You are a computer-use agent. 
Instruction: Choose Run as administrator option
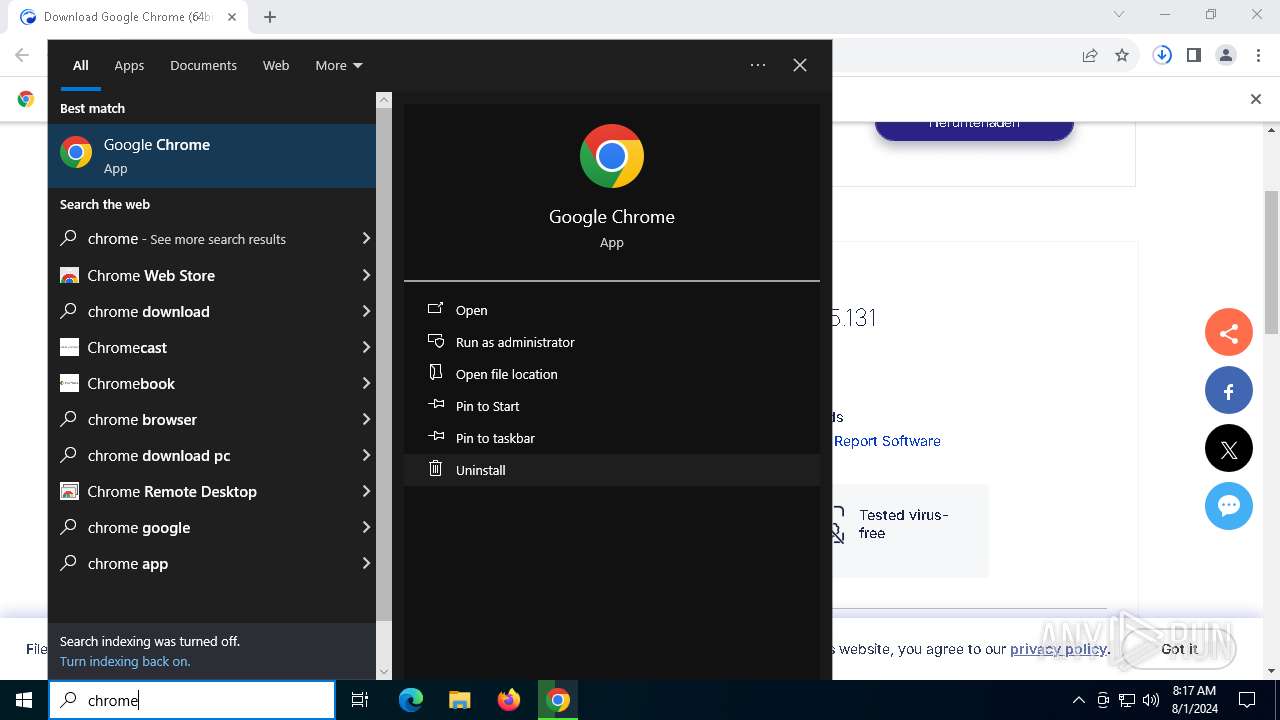point(612,342)
